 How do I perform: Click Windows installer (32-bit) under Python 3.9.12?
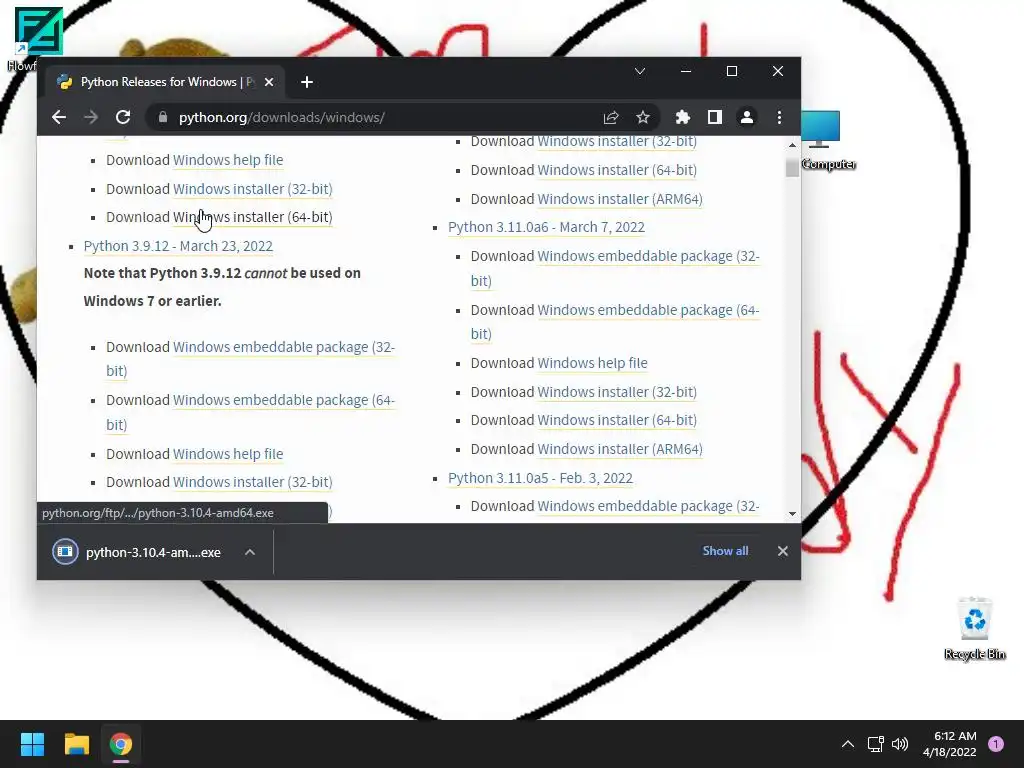coord(253,482)
